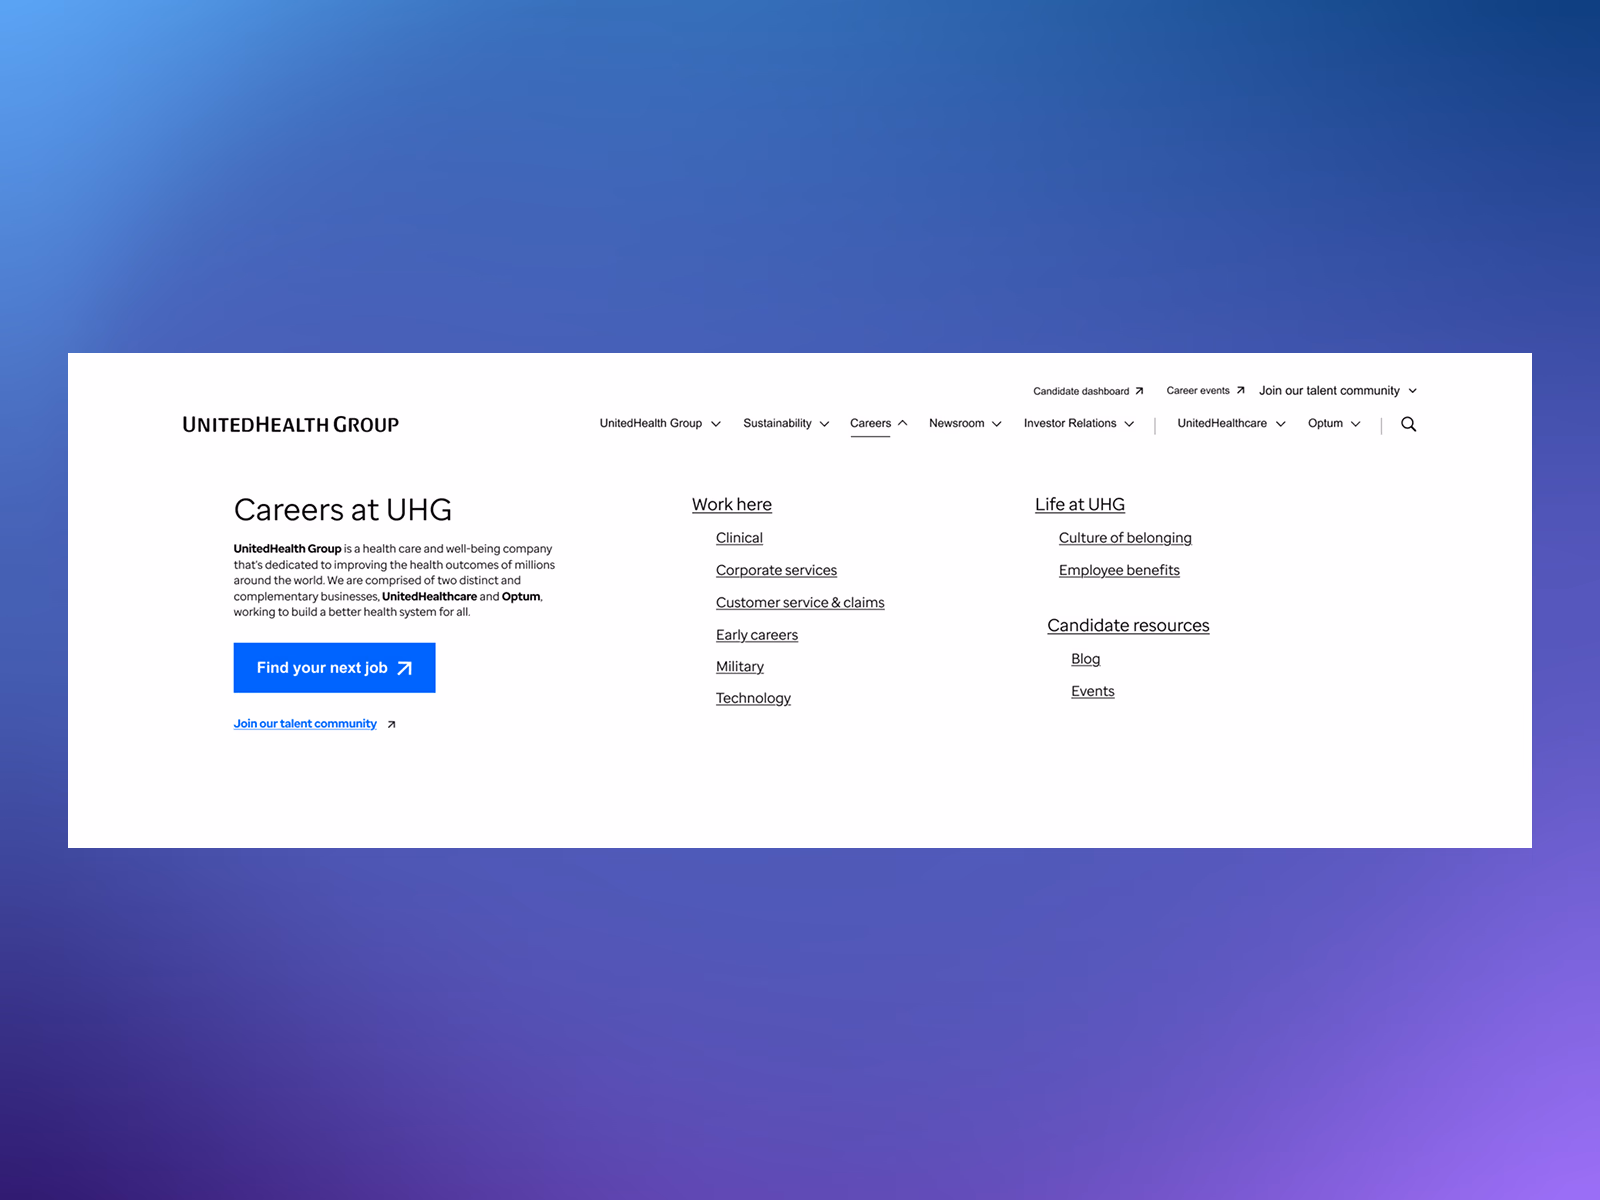Expand top Join our talent community chevron
1600x1200 pixels.
point(1412,391)
